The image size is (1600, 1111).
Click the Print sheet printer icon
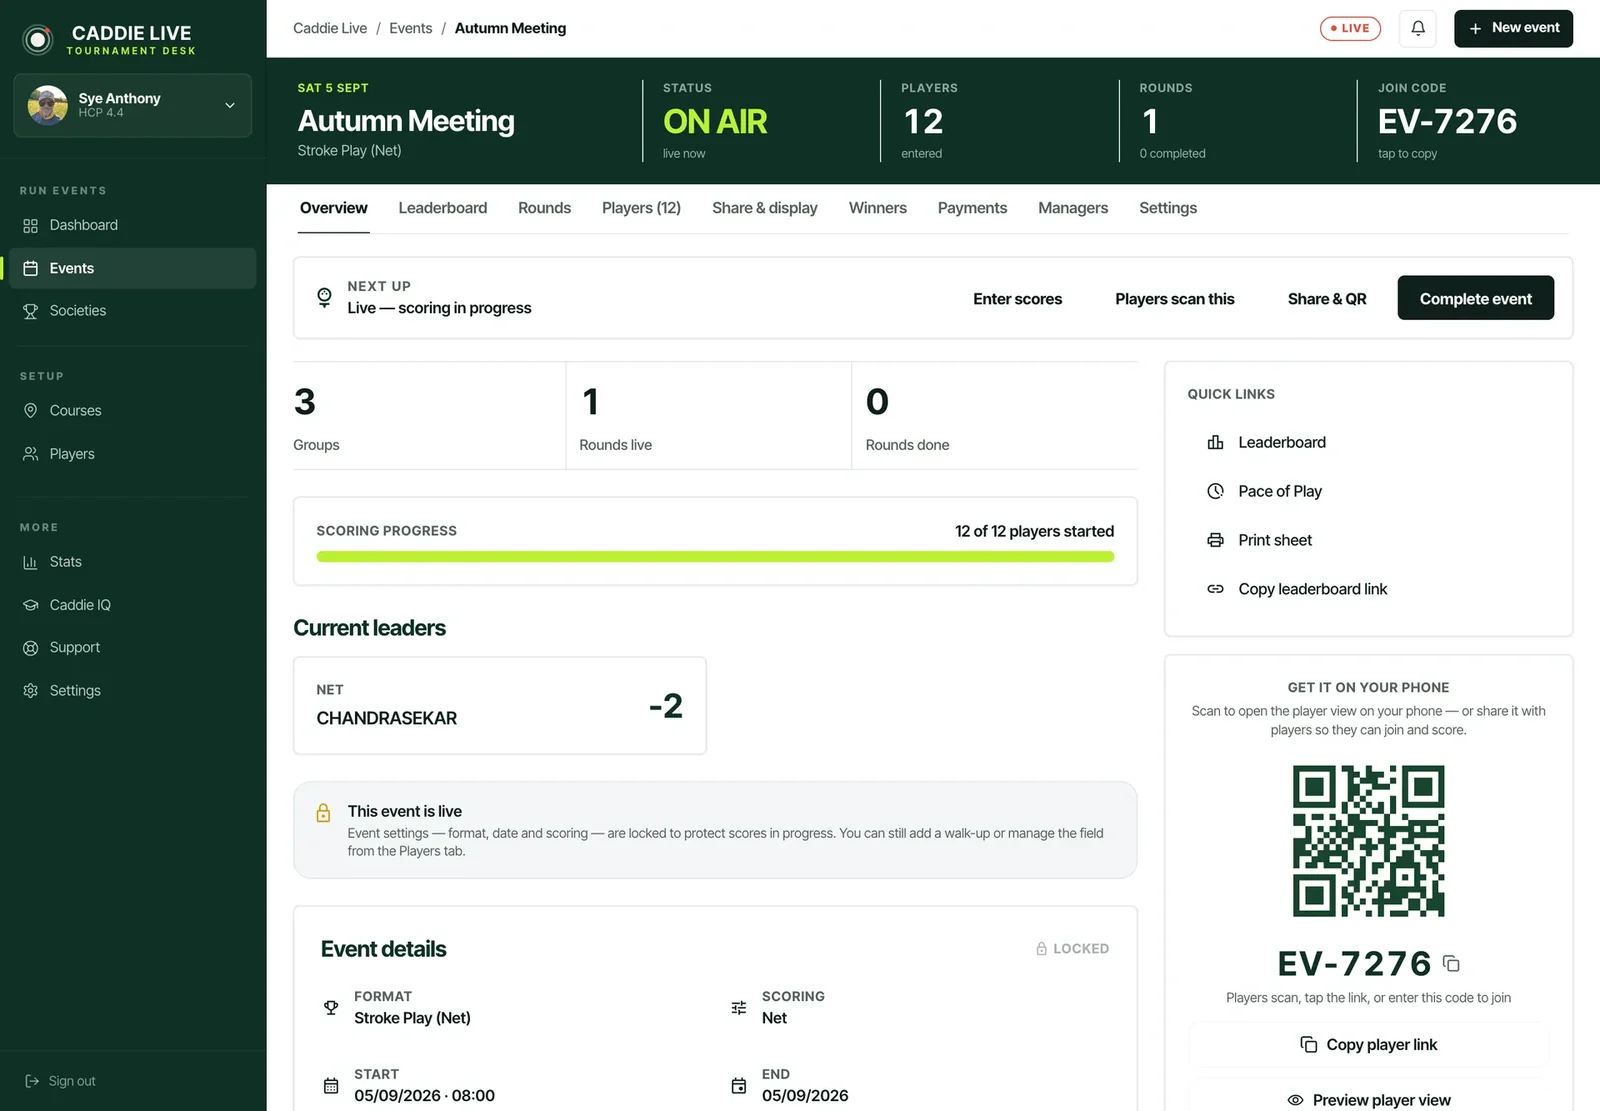[1216, 540]
